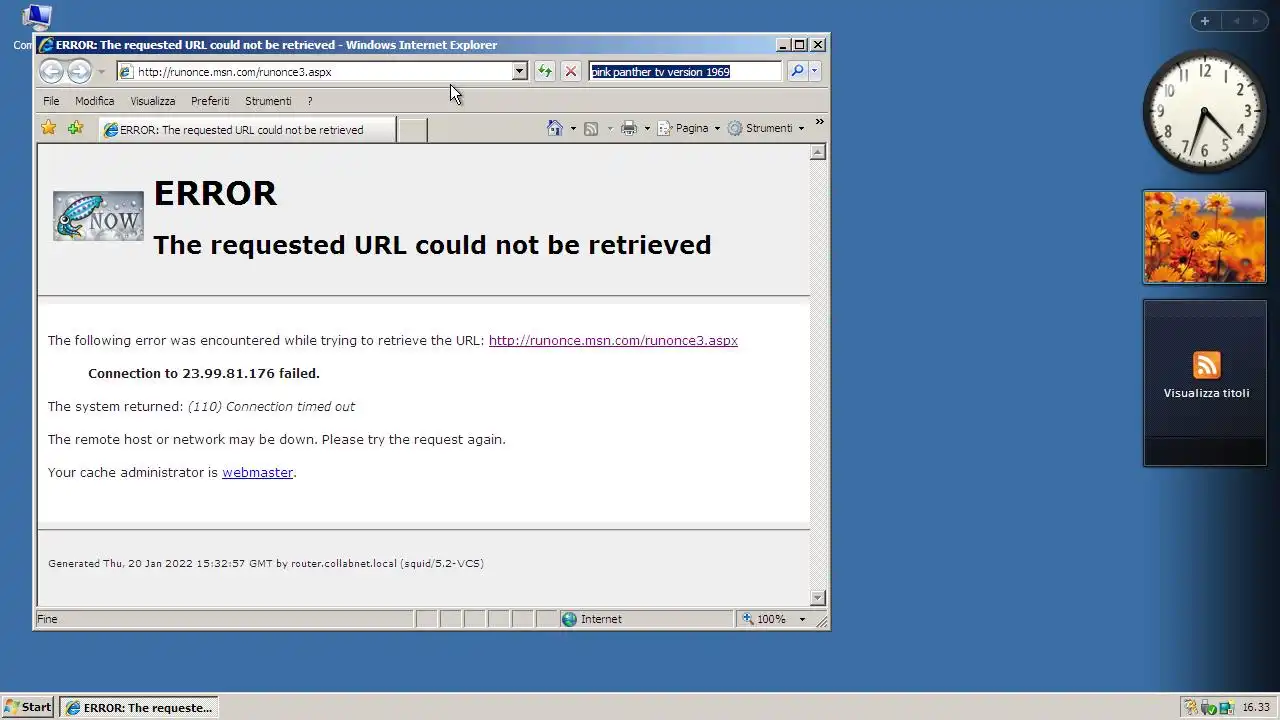Click the ERROR heading text
This screenshot has width=1280, height=720.
click(x=215, y=193)
